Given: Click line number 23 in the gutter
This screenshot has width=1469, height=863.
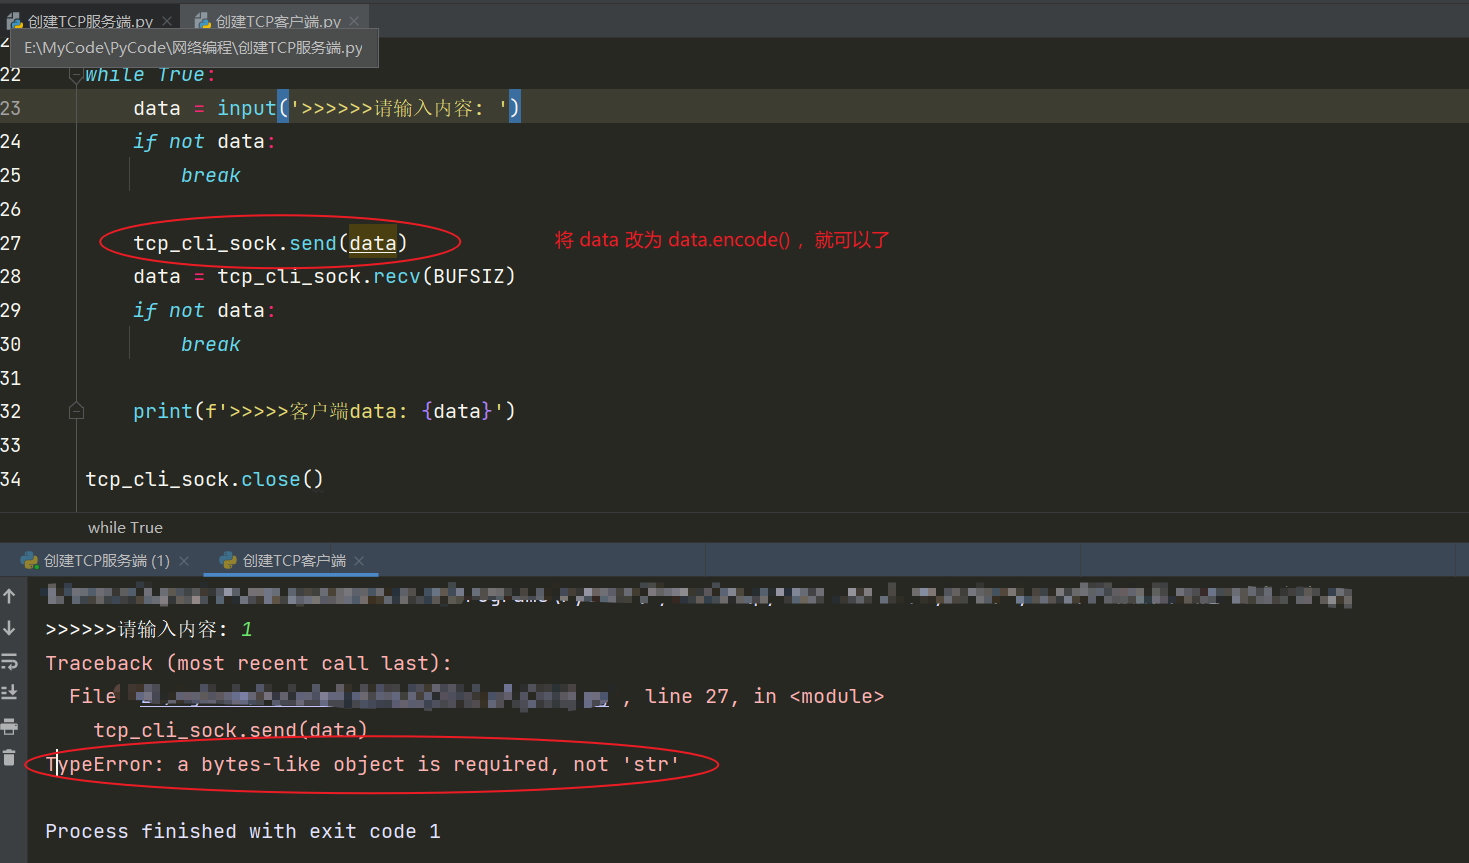Looking at the screenshot, I should [x=11, y=108].
